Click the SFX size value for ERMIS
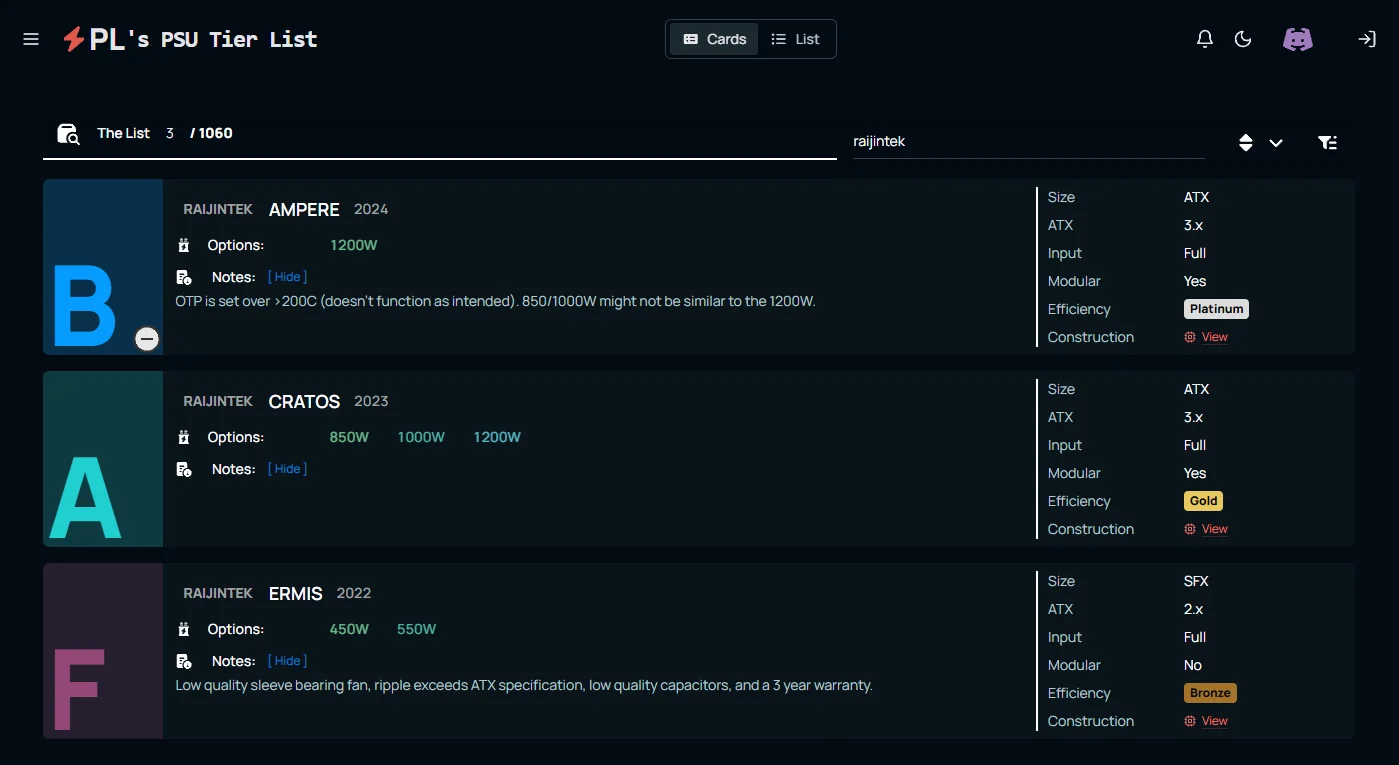This screenshot has height=765, width=1399. click(1196, 581)
